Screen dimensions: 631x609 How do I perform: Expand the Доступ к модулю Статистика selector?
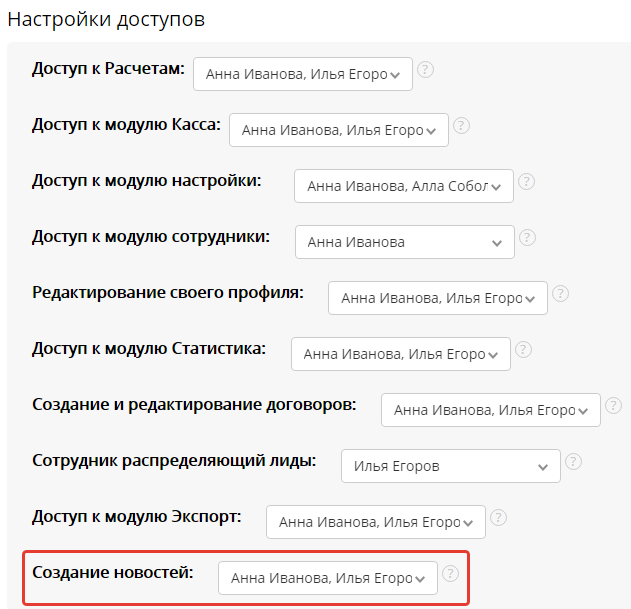[401, 354]
